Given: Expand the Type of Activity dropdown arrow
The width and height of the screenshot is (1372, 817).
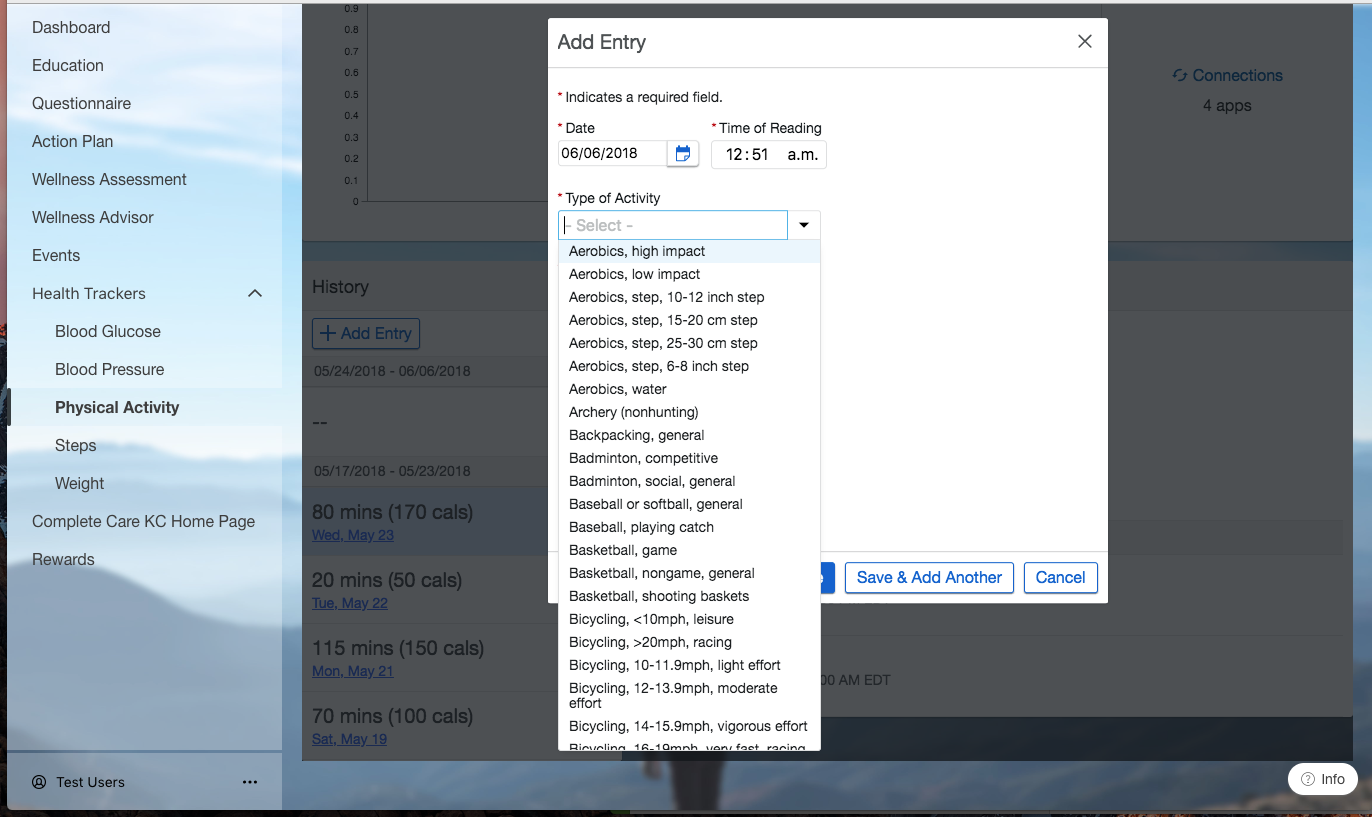Looking at the screenshot, I should [x=804, y=224].
